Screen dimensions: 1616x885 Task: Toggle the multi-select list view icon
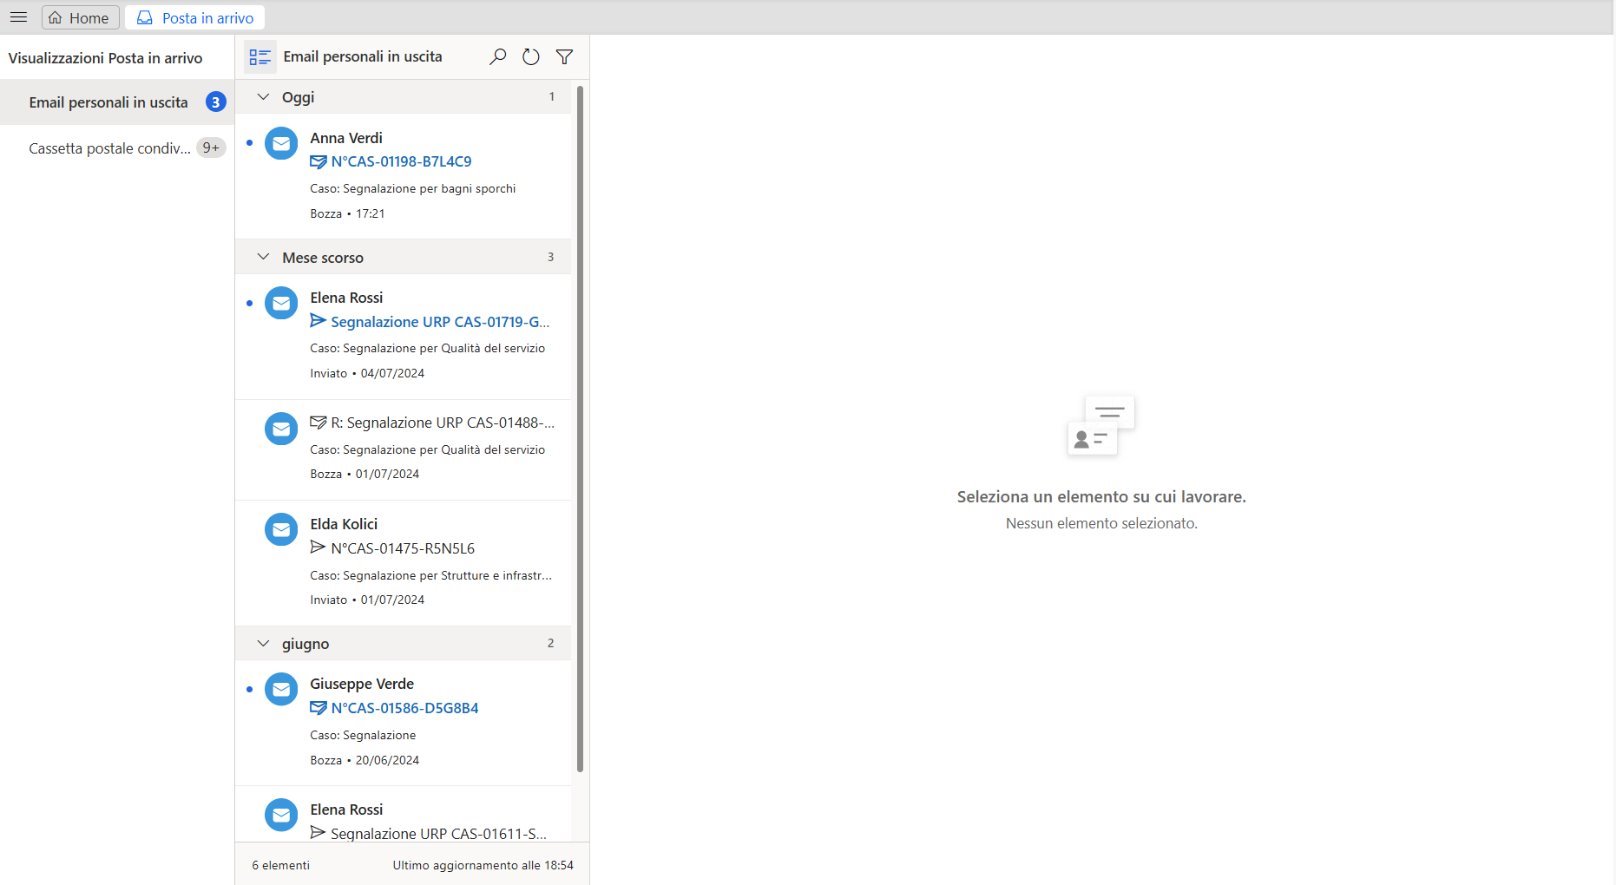pyautogui.click(x=260, y=57)
